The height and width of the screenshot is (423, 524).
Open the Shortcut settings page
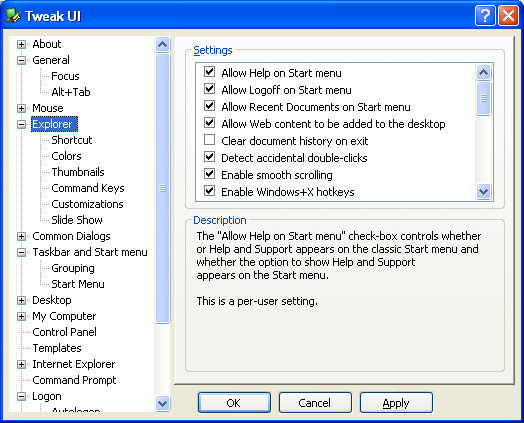click(72, 140)
